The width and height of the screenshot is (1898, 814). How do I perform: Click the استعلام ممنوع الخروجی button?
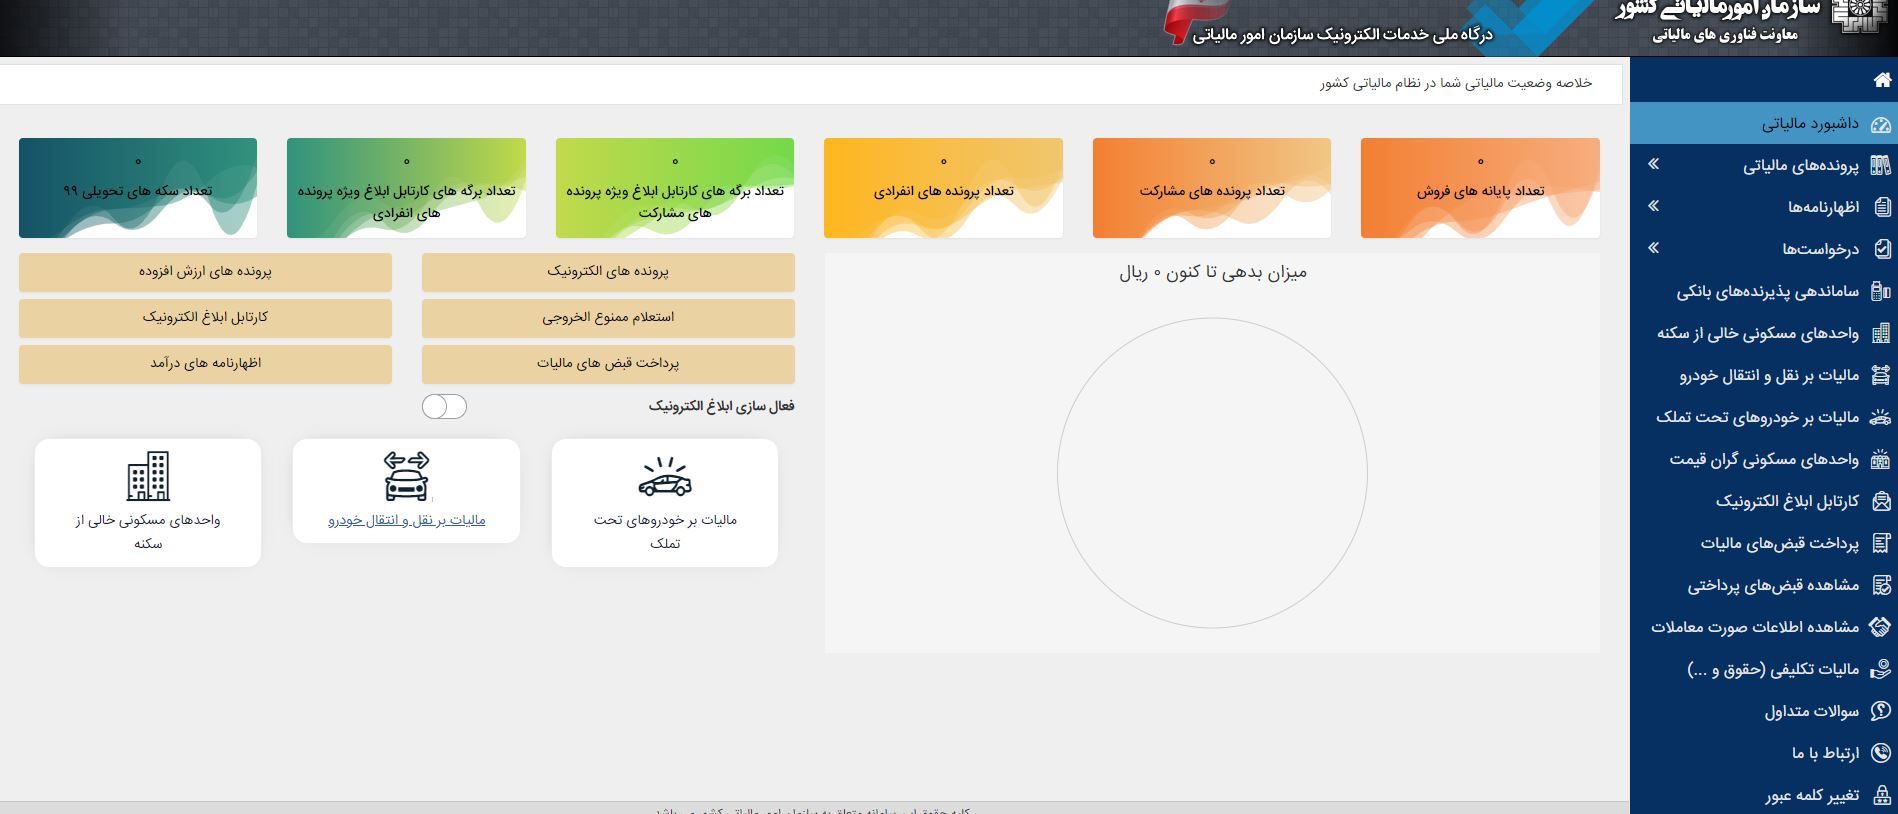pos(608,318)
